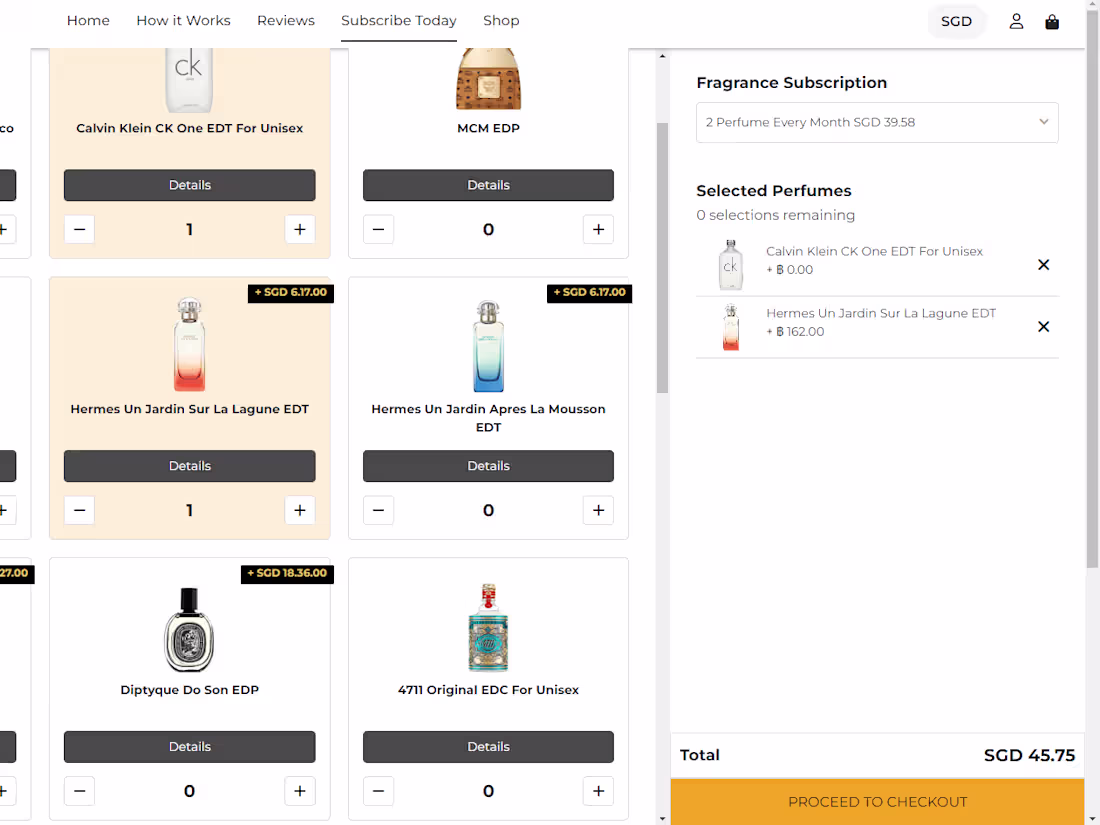Click the SGD 18.36 price badge on Diptyque

pos(287,573)
